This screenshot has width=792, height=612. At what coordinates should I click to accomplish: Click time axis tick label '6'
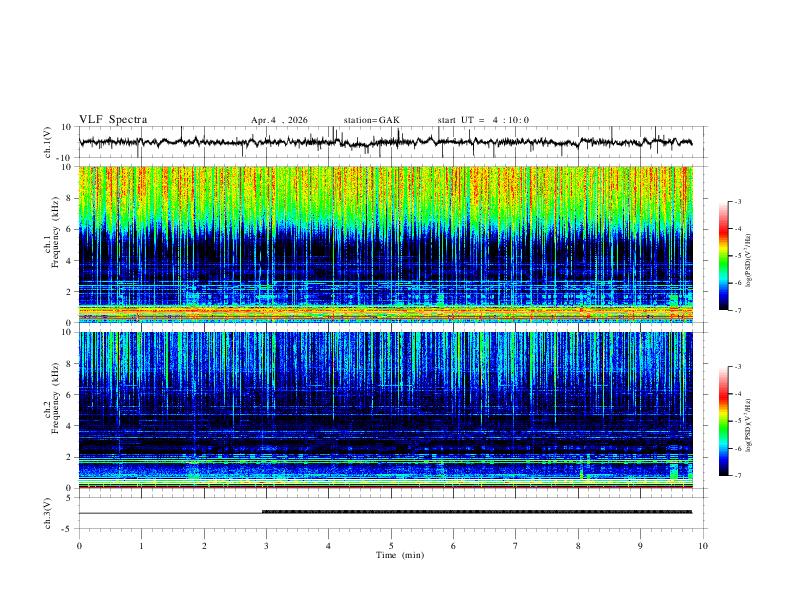(x=453, y=546)
